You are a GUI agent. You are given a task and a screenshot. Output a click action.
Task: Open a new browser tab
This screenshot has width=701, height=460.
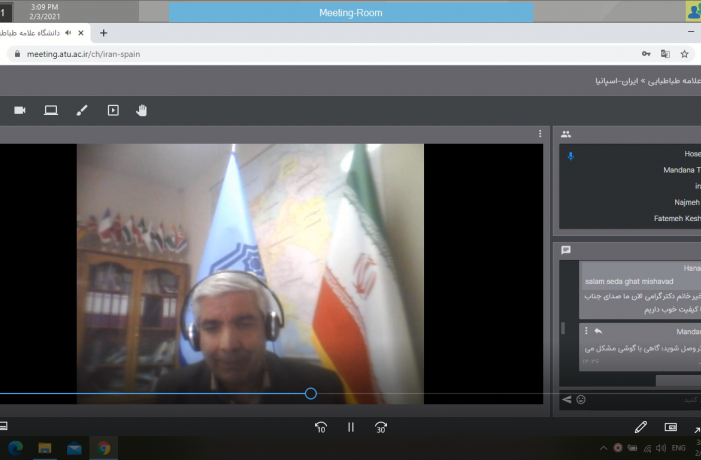pos(103,33)
